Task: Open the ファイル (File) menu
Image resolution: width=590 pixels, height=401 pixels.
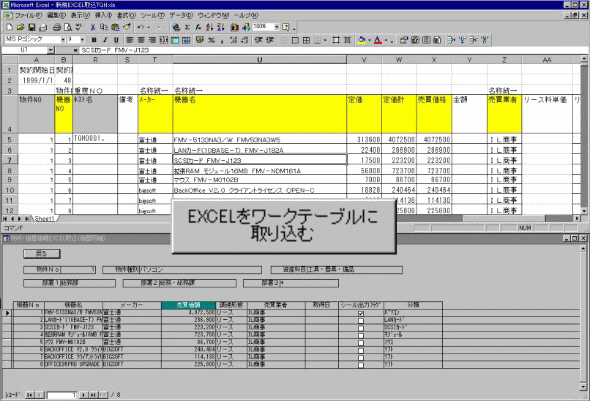Action: (x=28, y=15)
